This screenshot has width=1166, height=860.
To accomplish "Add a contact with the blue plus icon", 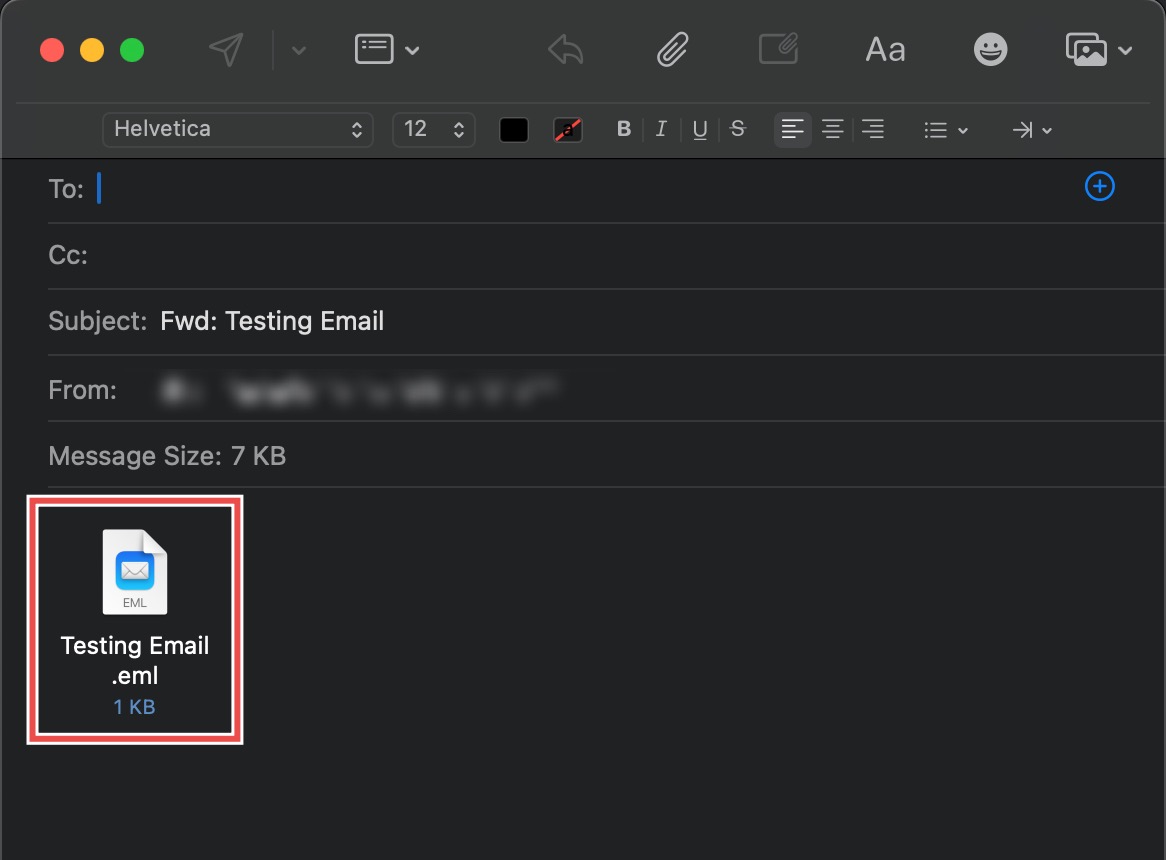I will (1099, 187).
